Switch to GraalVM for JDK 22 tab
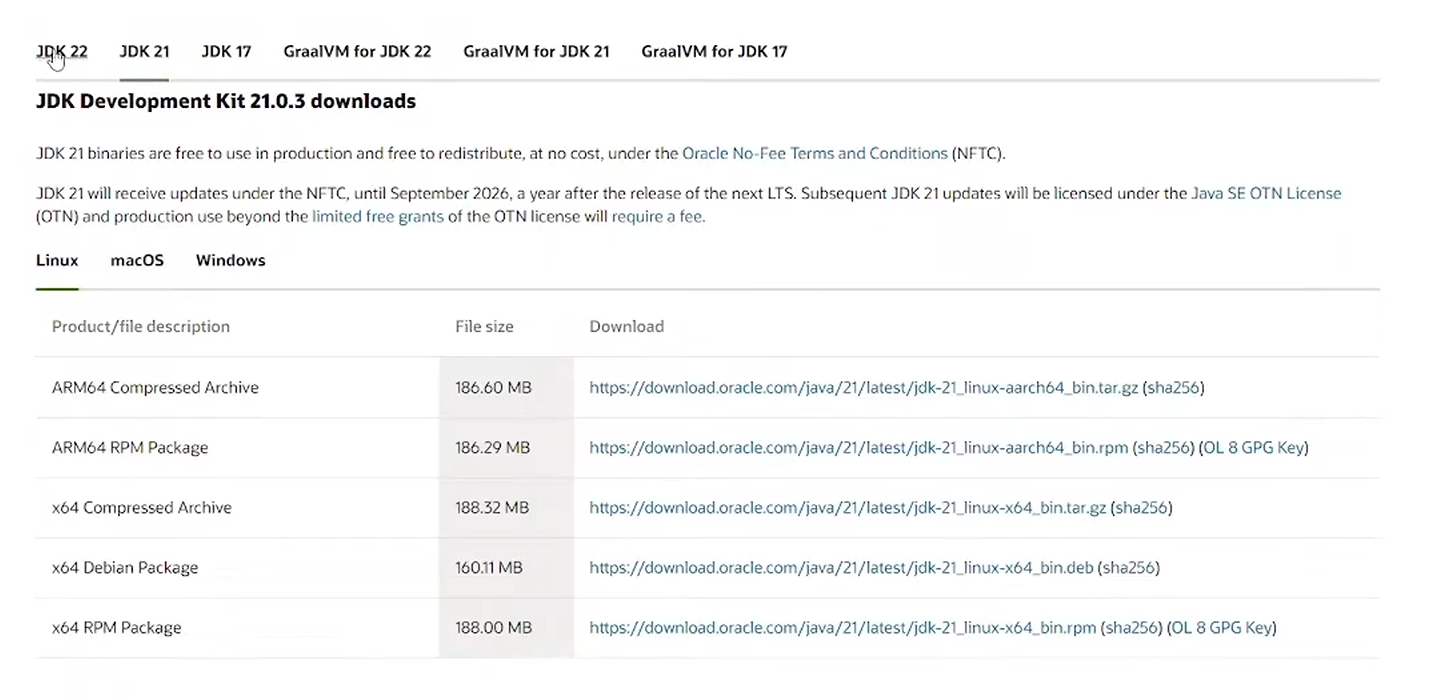The image size is (1429, 700). (357, 51)
